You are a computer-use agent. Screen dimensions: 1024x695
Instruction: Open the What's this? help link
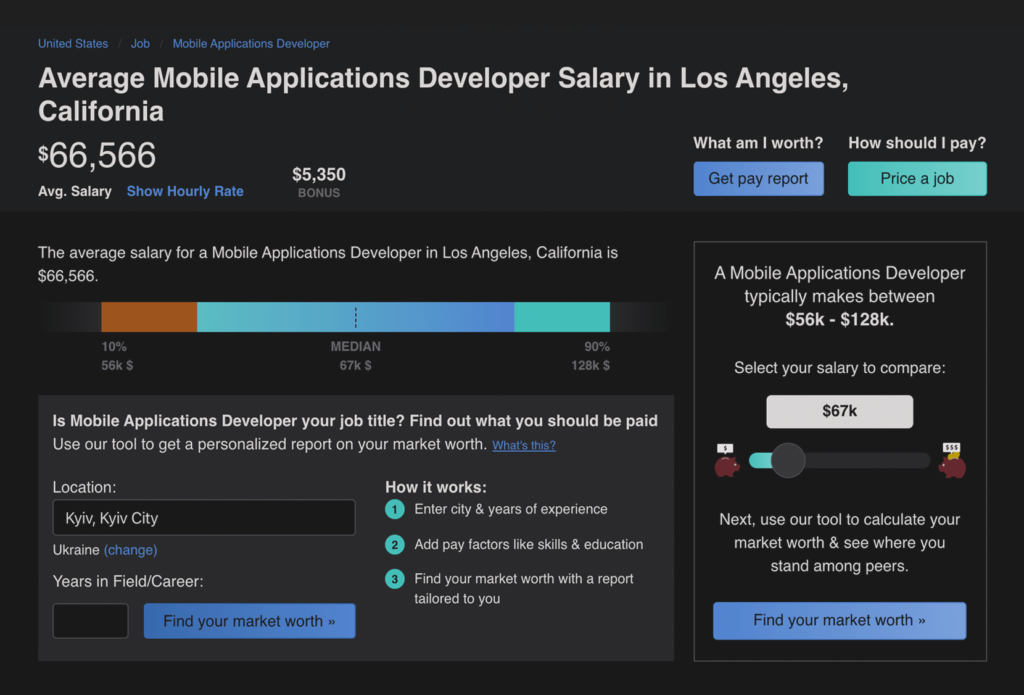point(524,445)
